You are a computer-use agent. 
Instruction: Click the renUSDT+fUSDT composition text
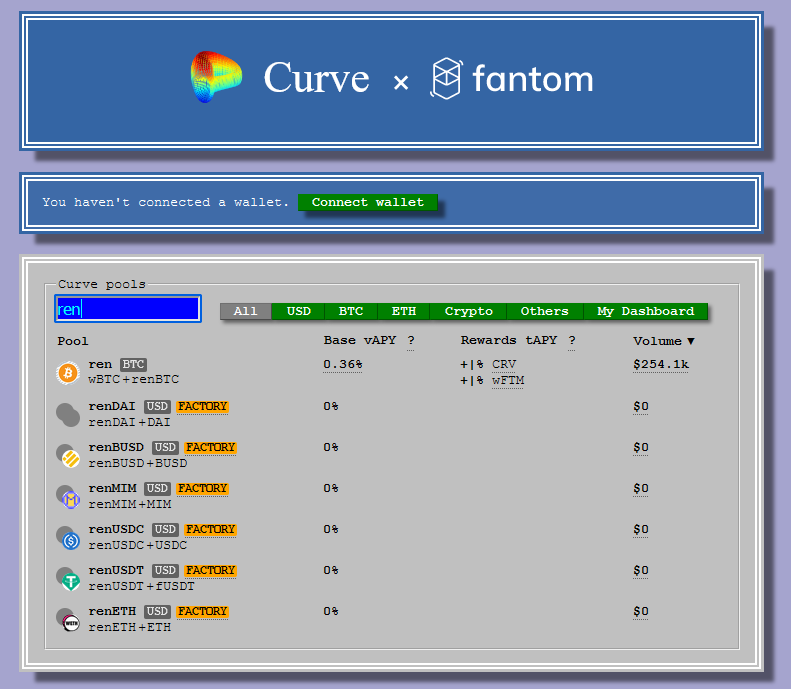point(142,586)
